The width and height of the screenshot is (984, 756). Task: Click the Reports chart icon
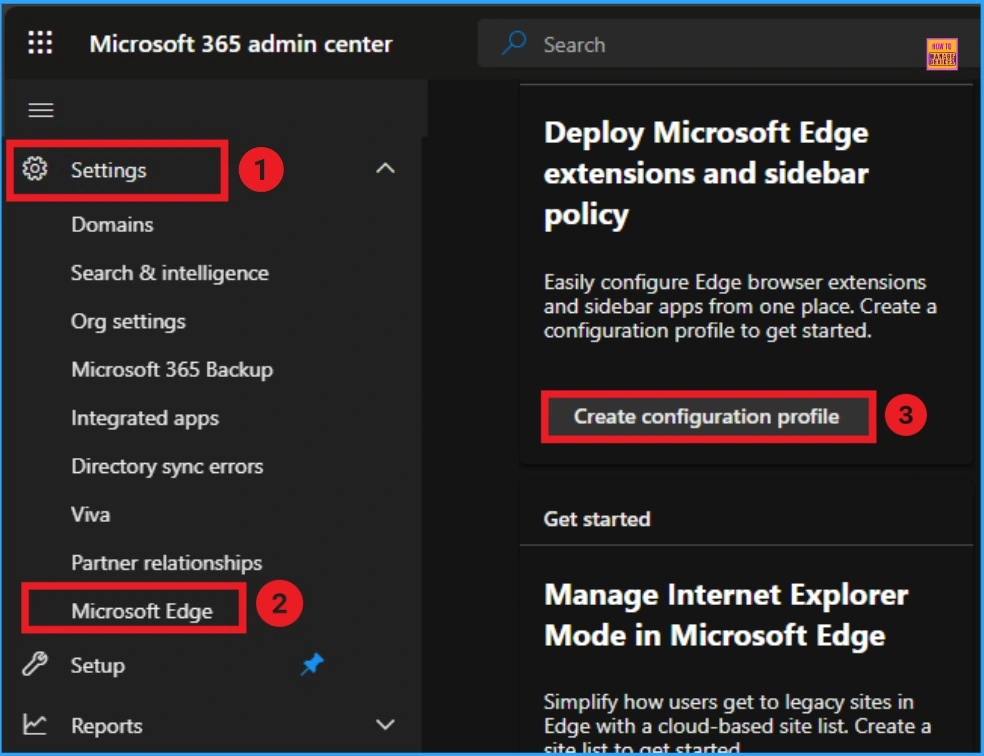(35, 725)
